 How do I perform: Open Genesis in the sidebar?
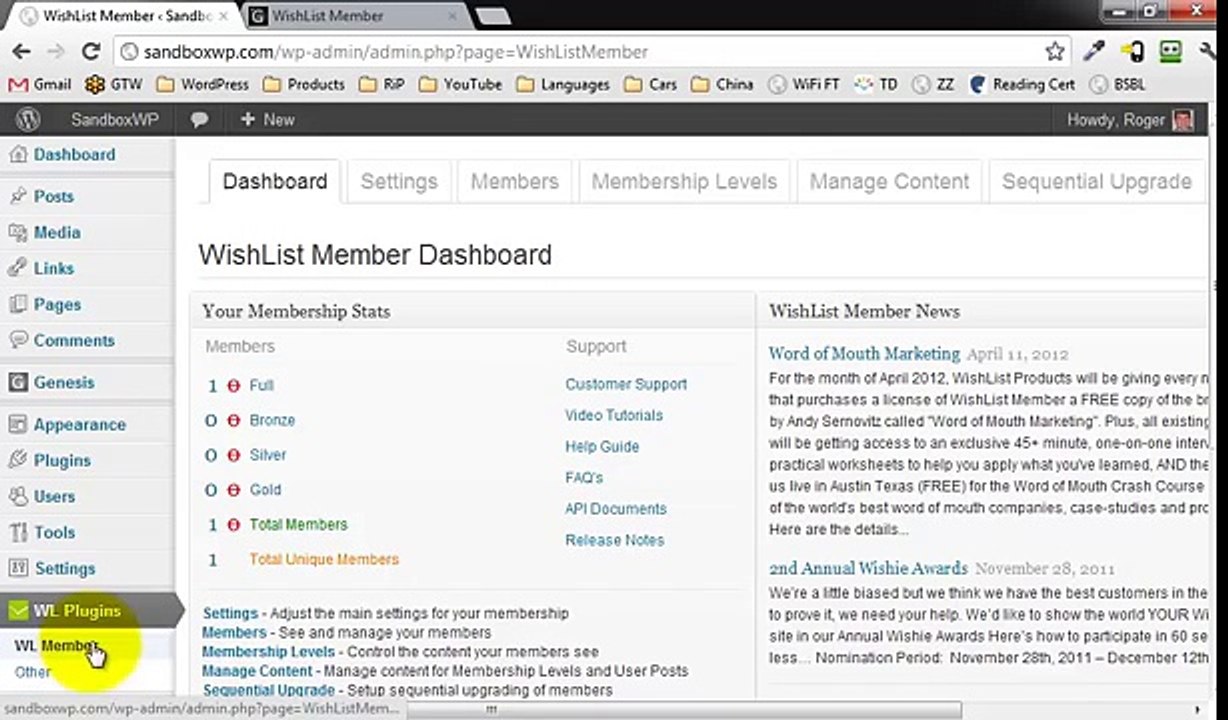pos(64,383)
